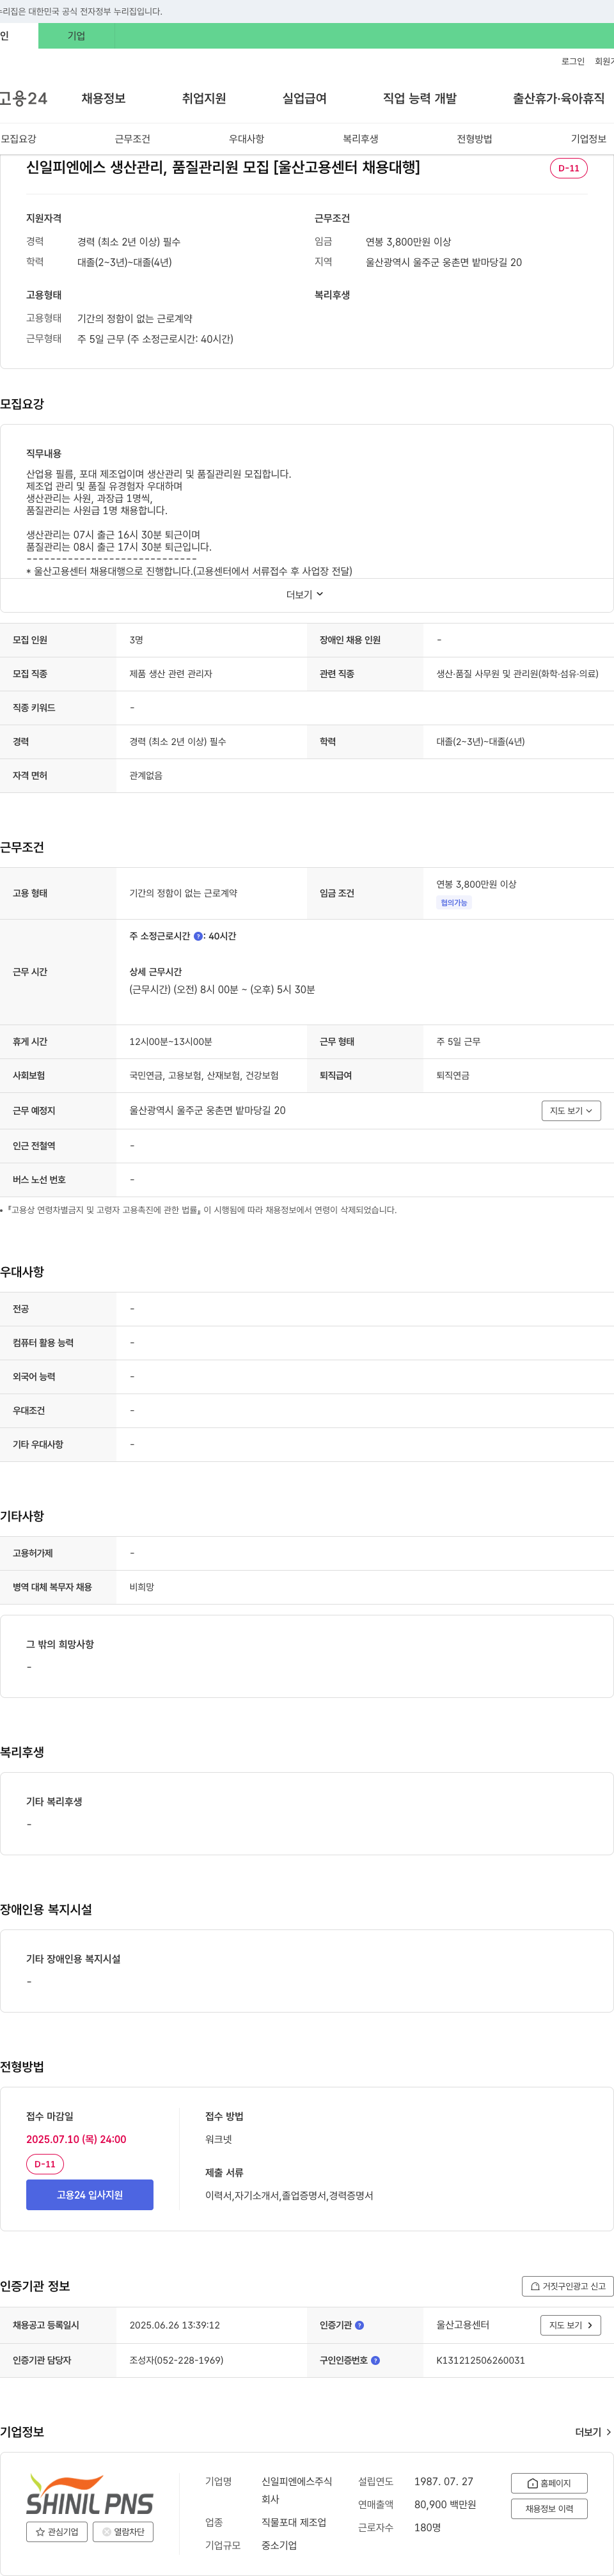Click 생산·품질 사무원 관련 직종 cell
This screenshot has height=2576, width=614.
pos(517,674)
